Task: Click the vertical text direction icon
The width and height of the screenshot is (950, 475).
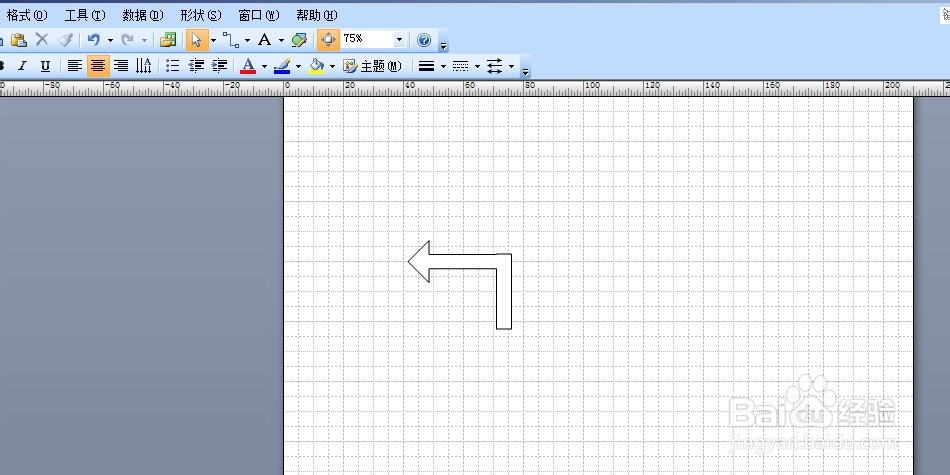Action: coord(144,66)
